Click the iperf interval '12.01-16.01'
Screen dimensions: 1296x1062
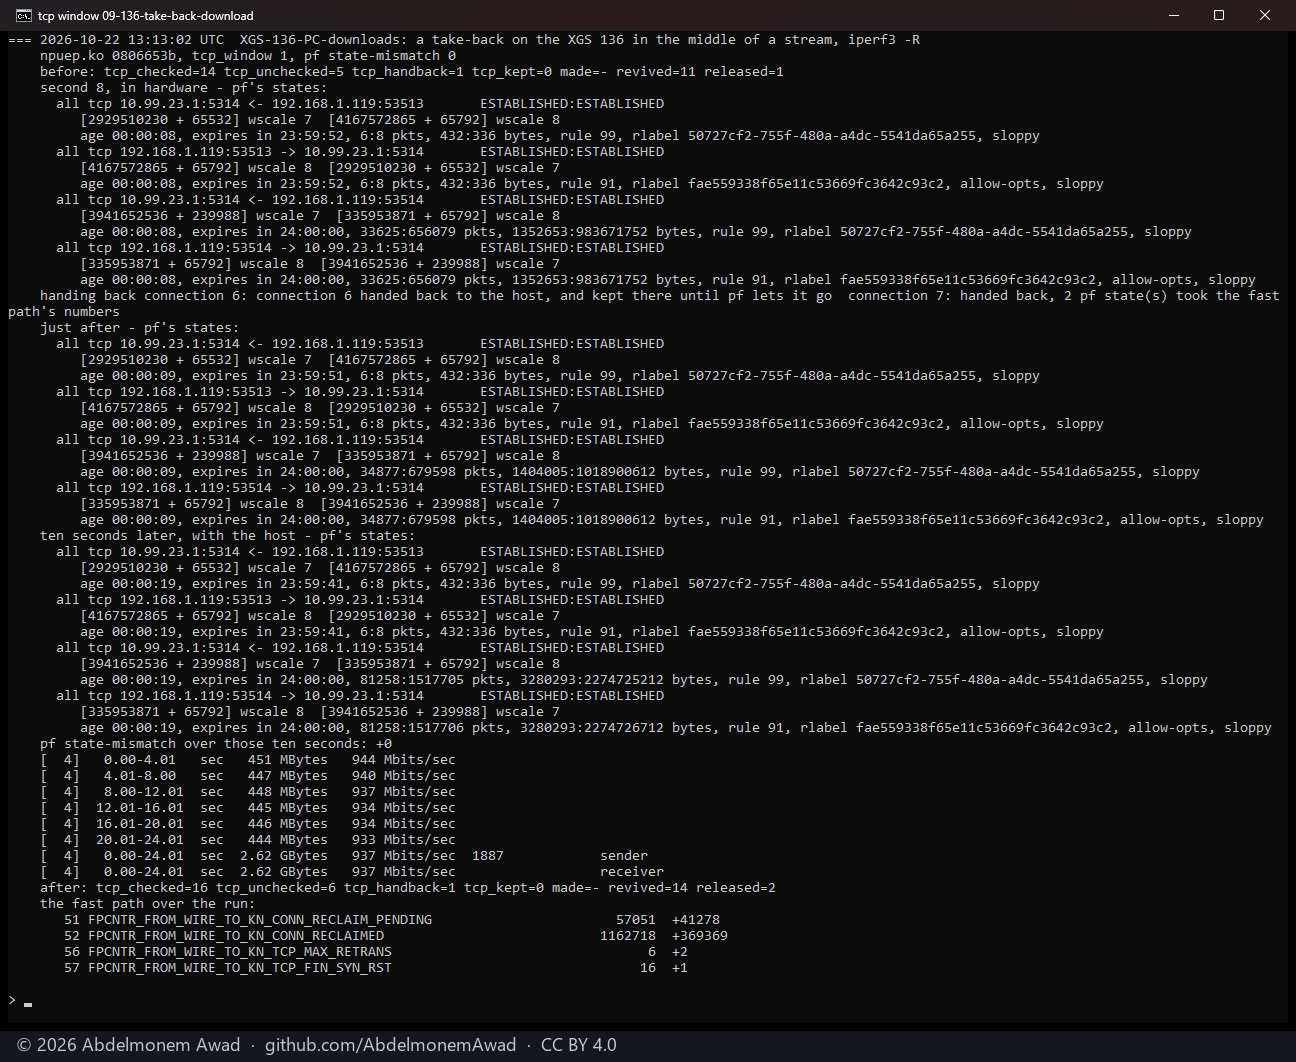140,808
